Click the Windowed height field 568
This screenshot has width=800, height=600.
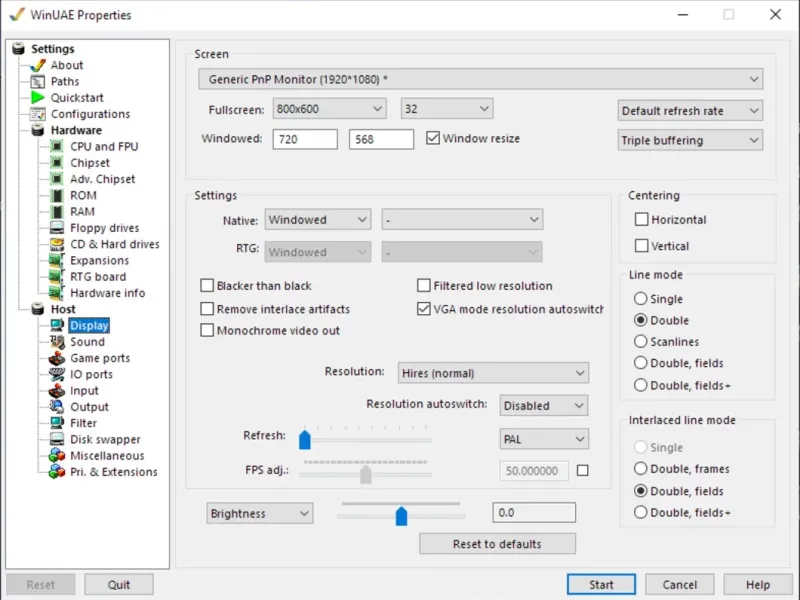pyautogui.click(x=381, y=139)
